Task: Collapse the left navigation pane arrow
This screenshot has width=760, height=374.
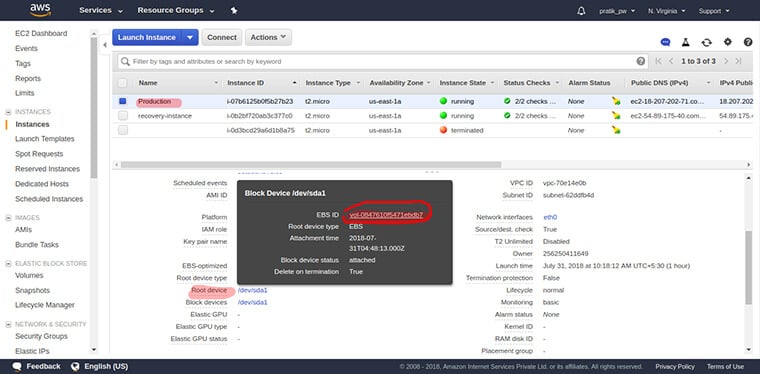Action: [105, 46]
